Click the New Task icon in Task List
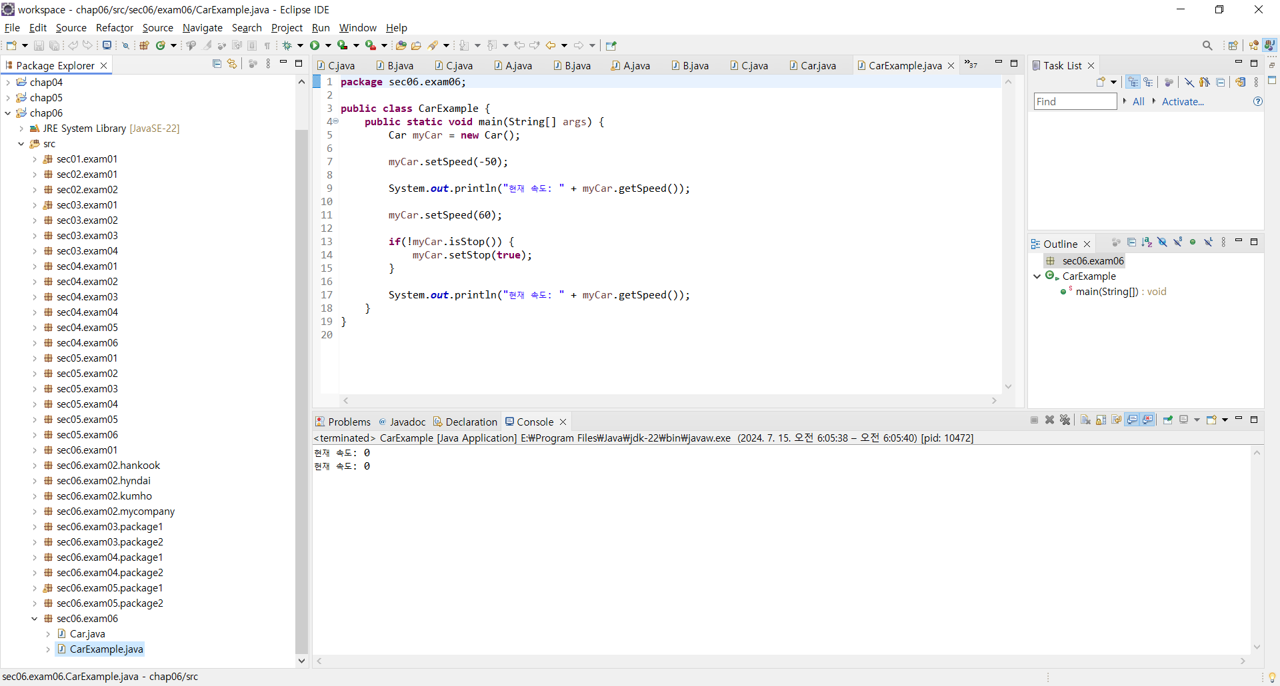The height and width of the screenshot is (686, 1280). click(1101, 82)
